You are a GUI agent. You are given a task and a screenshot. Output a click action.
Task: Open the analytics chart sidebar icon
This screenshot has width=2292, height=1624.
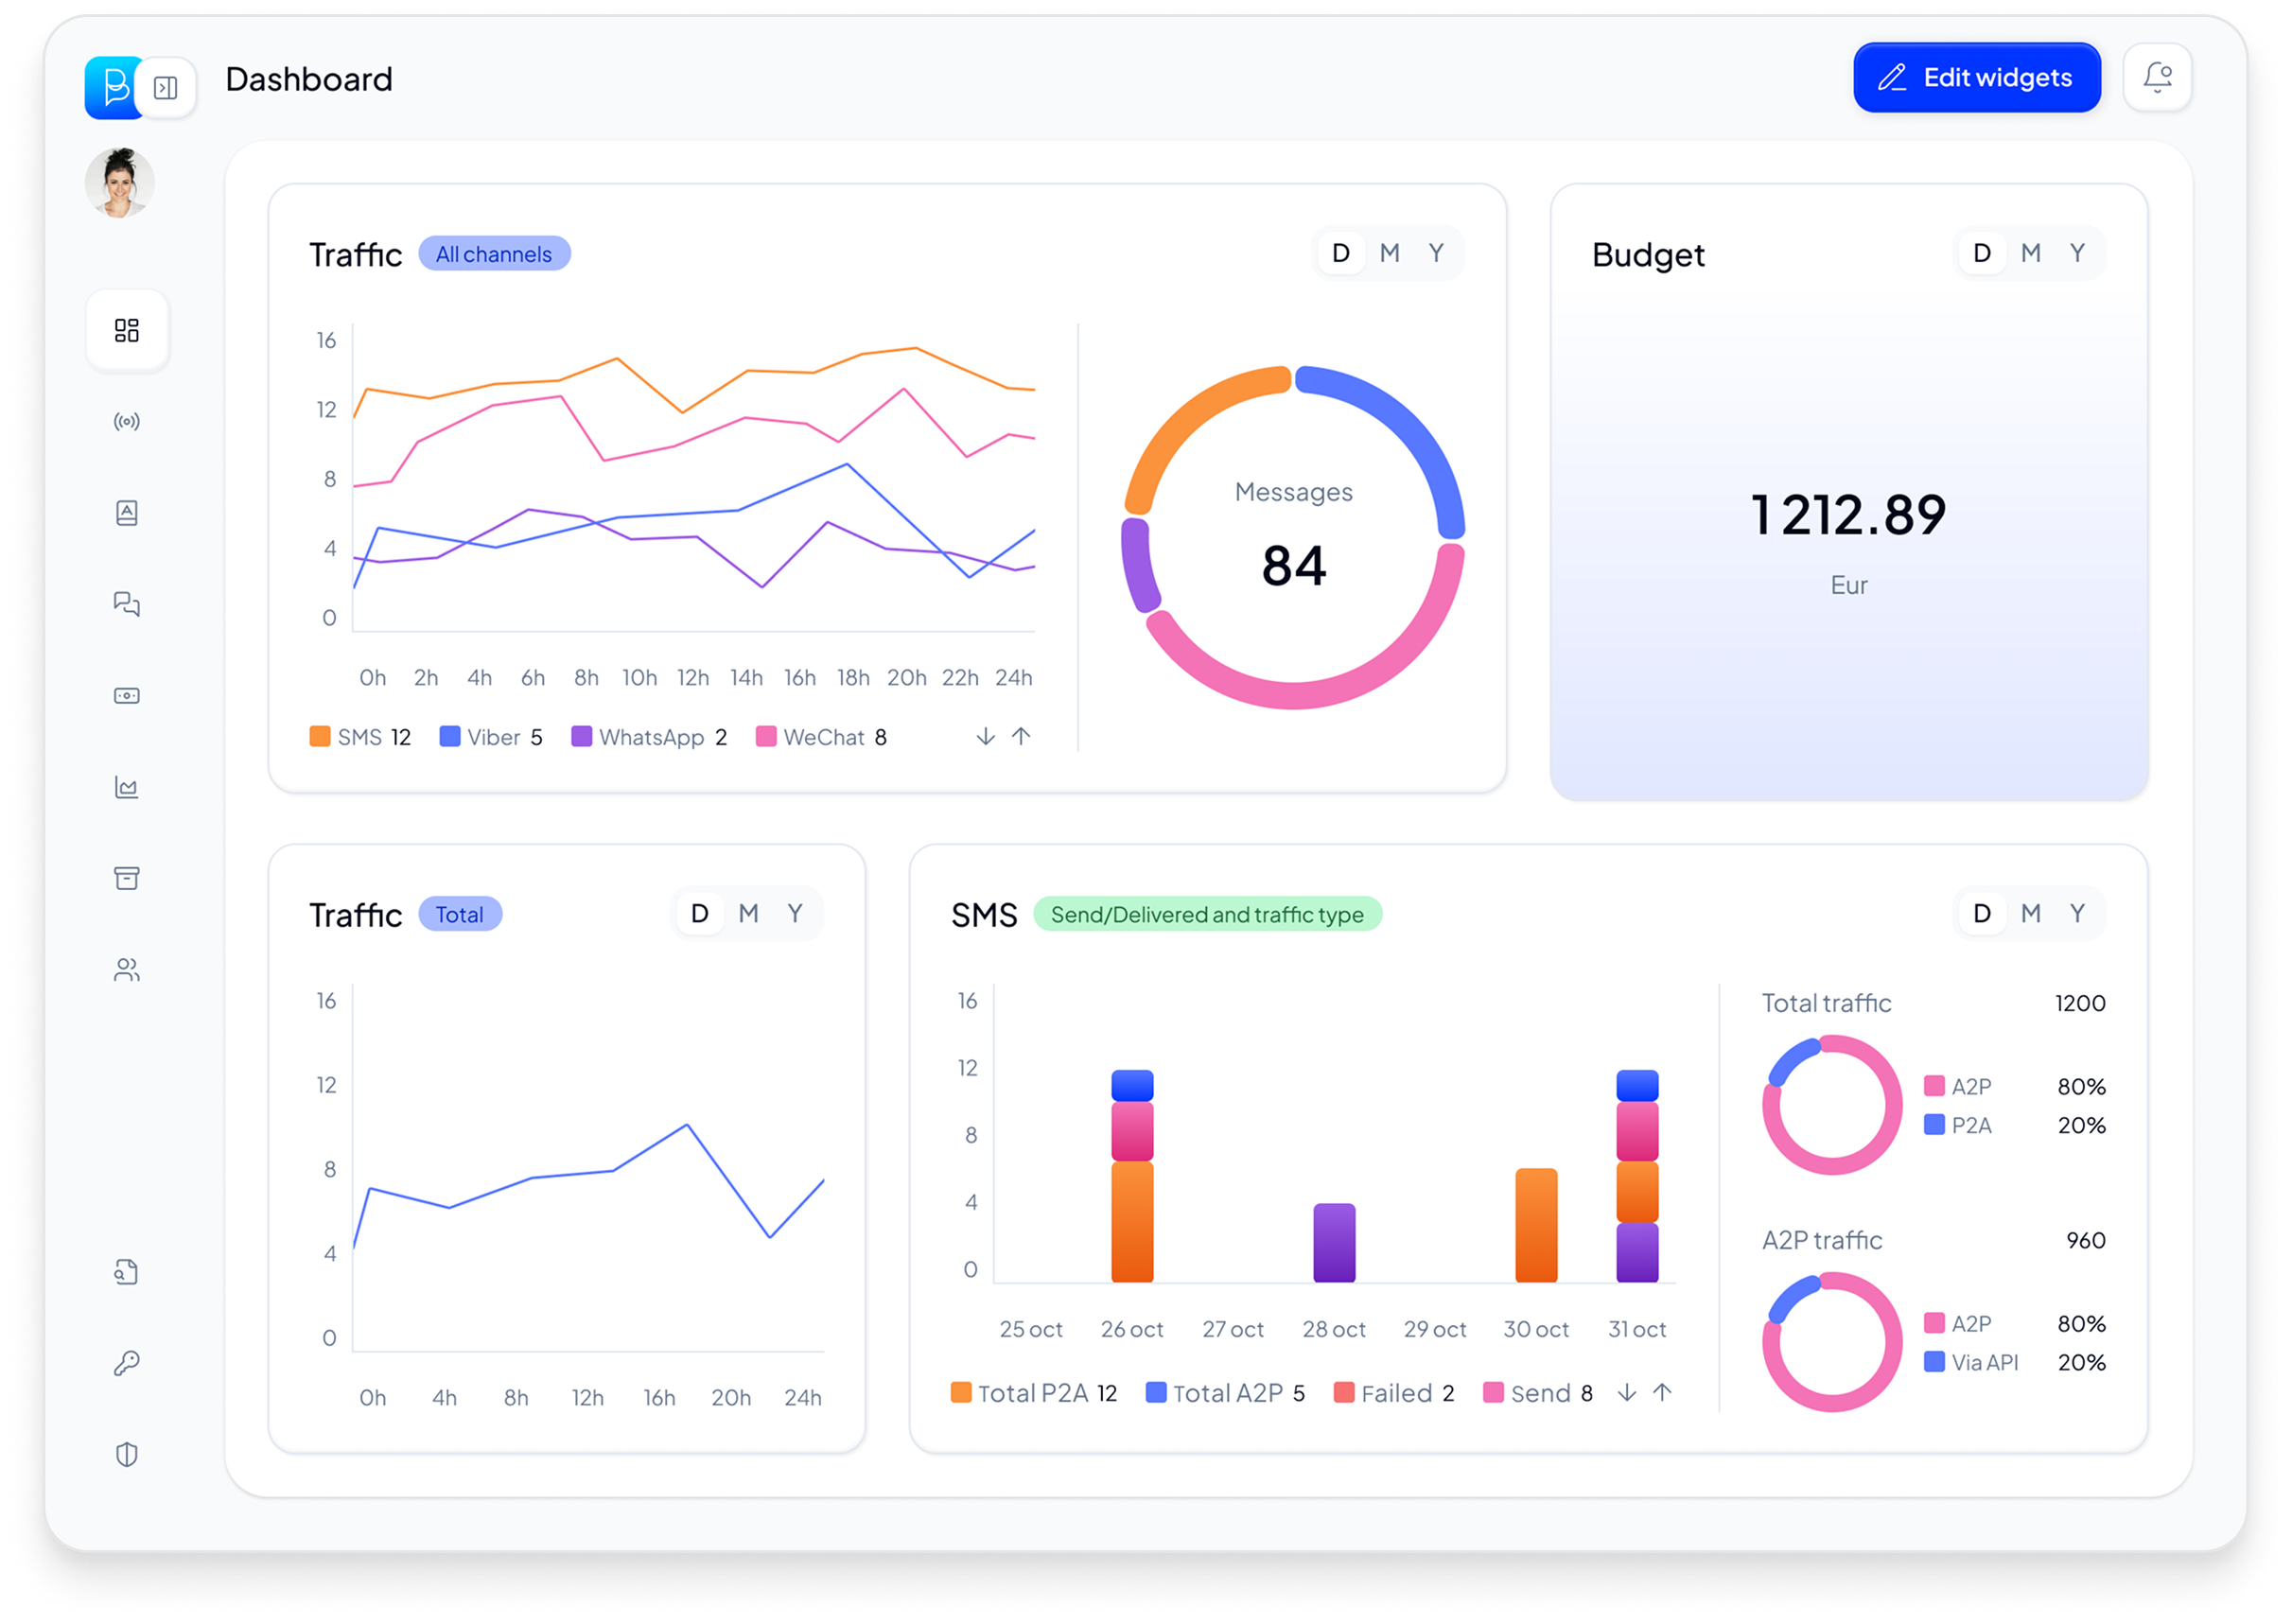click(127, 787)
